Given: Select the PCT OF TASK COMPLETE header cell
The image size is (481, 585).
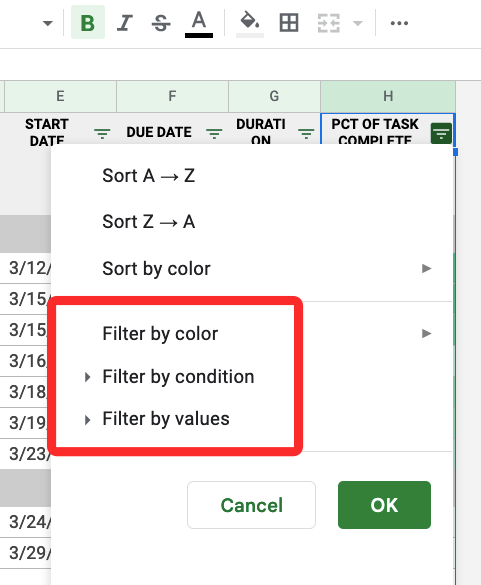Looking at the screenshot, I should coord(388,129).
